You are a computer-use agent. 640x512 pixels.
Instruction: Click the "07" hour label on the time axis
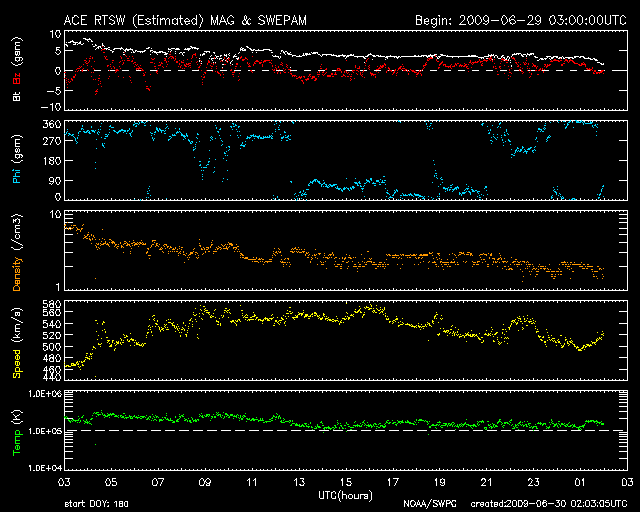[158, 483]
